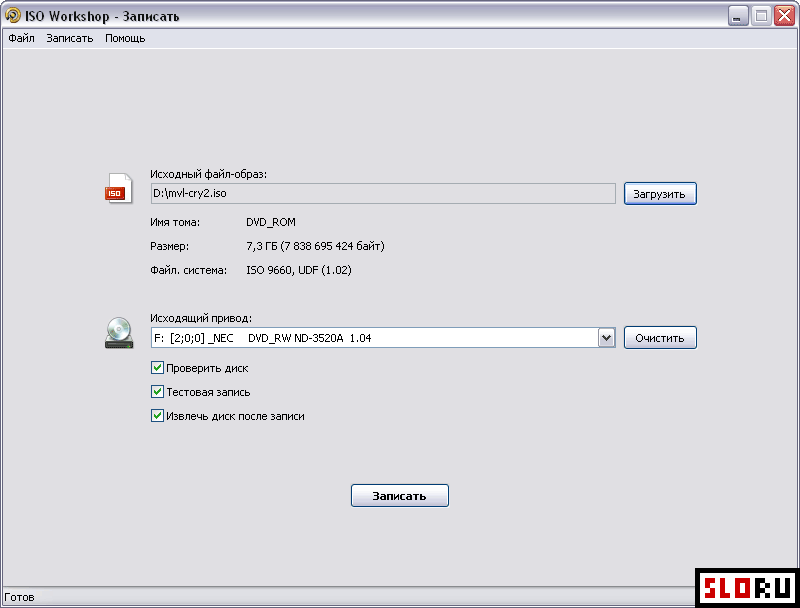Click the Готов status bar text

tap(19, 597)
